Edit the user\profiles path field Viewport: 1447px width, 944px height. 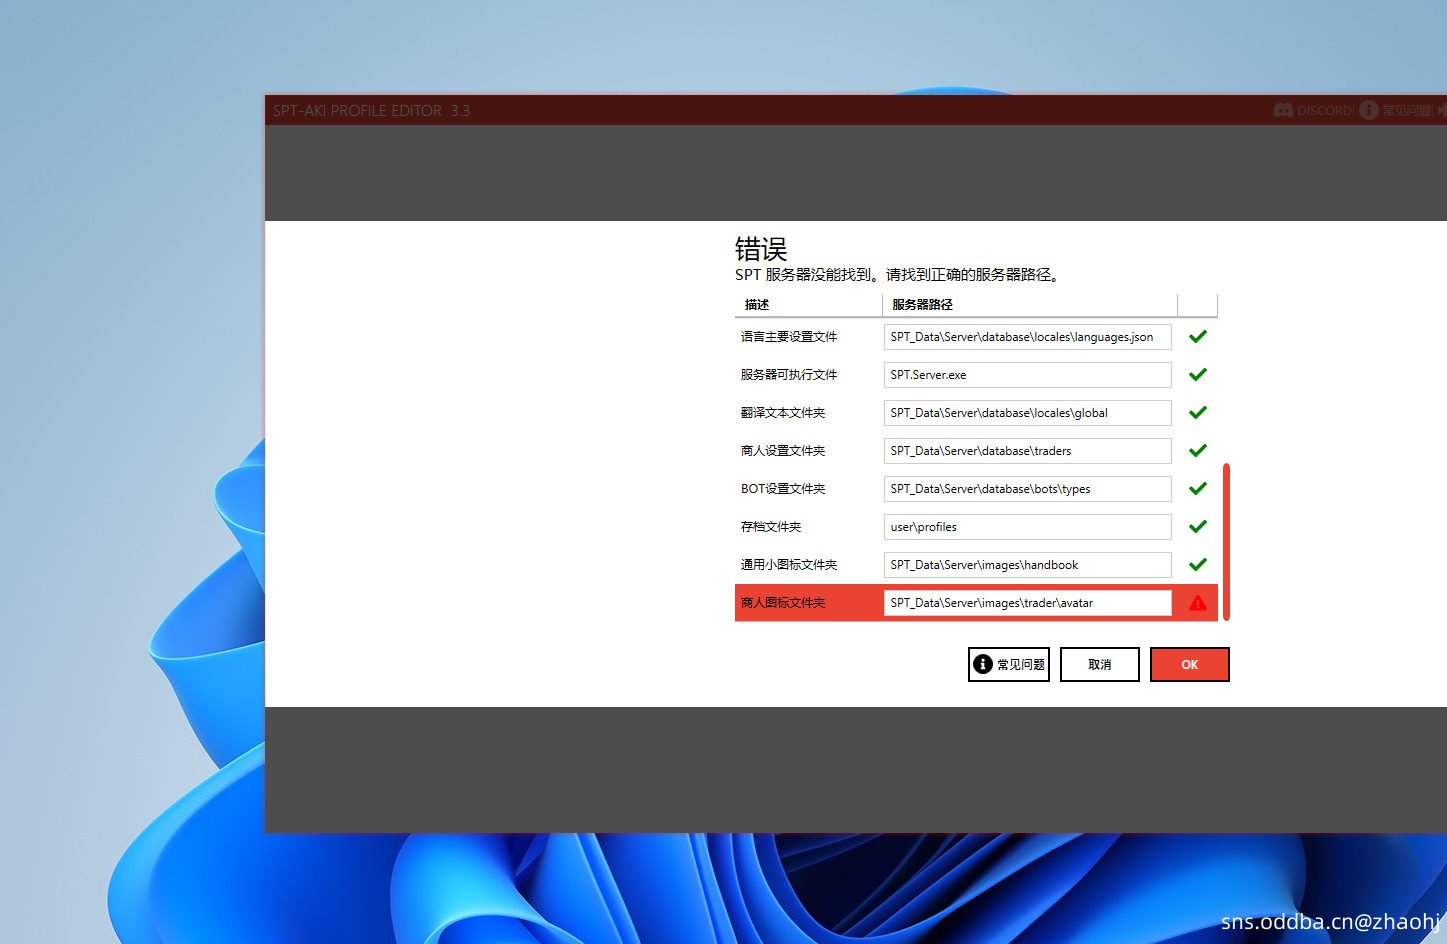click(x=1027, y=527)
